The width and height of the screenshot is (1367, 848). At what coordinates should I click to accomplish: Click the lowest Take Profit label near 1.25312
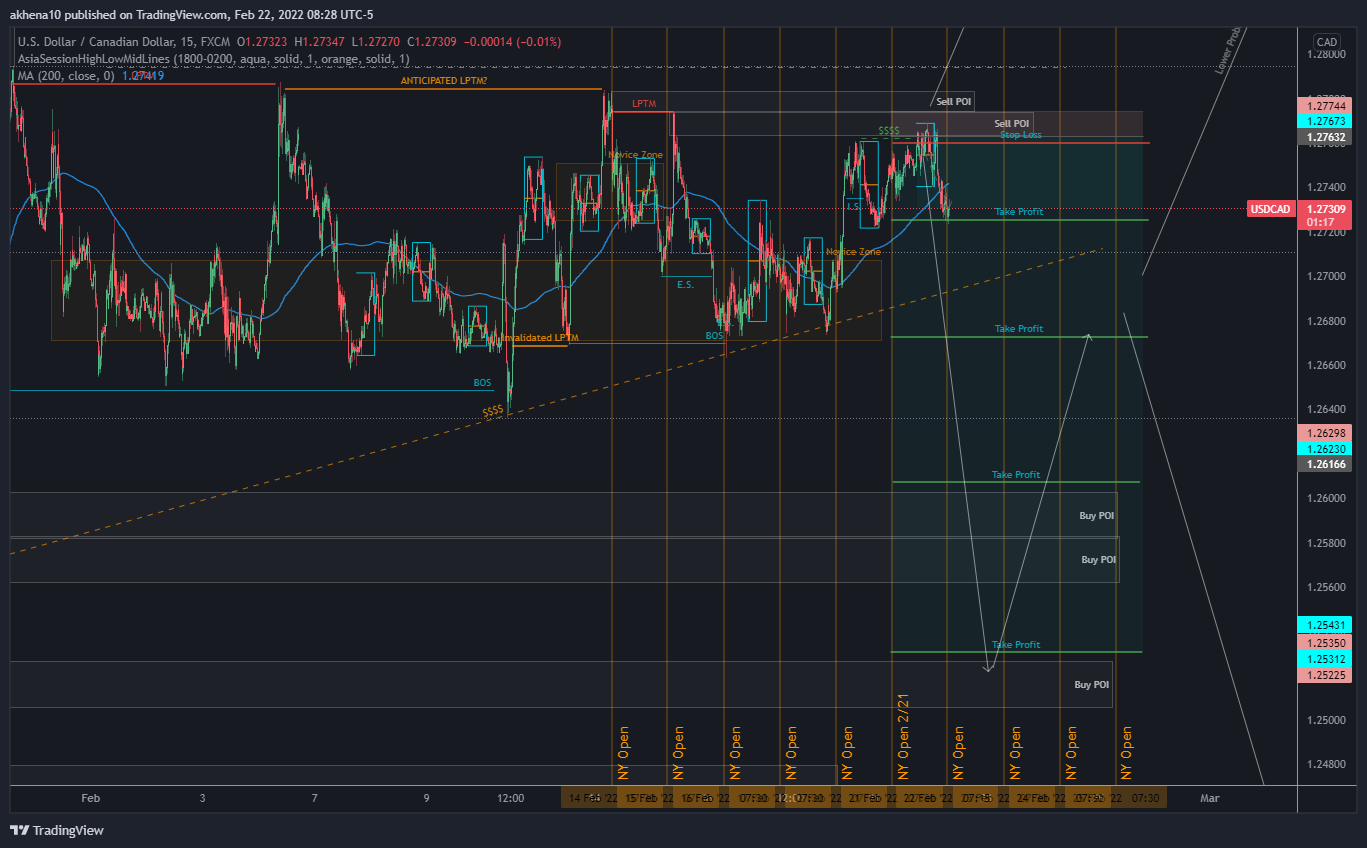pyautogui.click(x=1016, y=645)
